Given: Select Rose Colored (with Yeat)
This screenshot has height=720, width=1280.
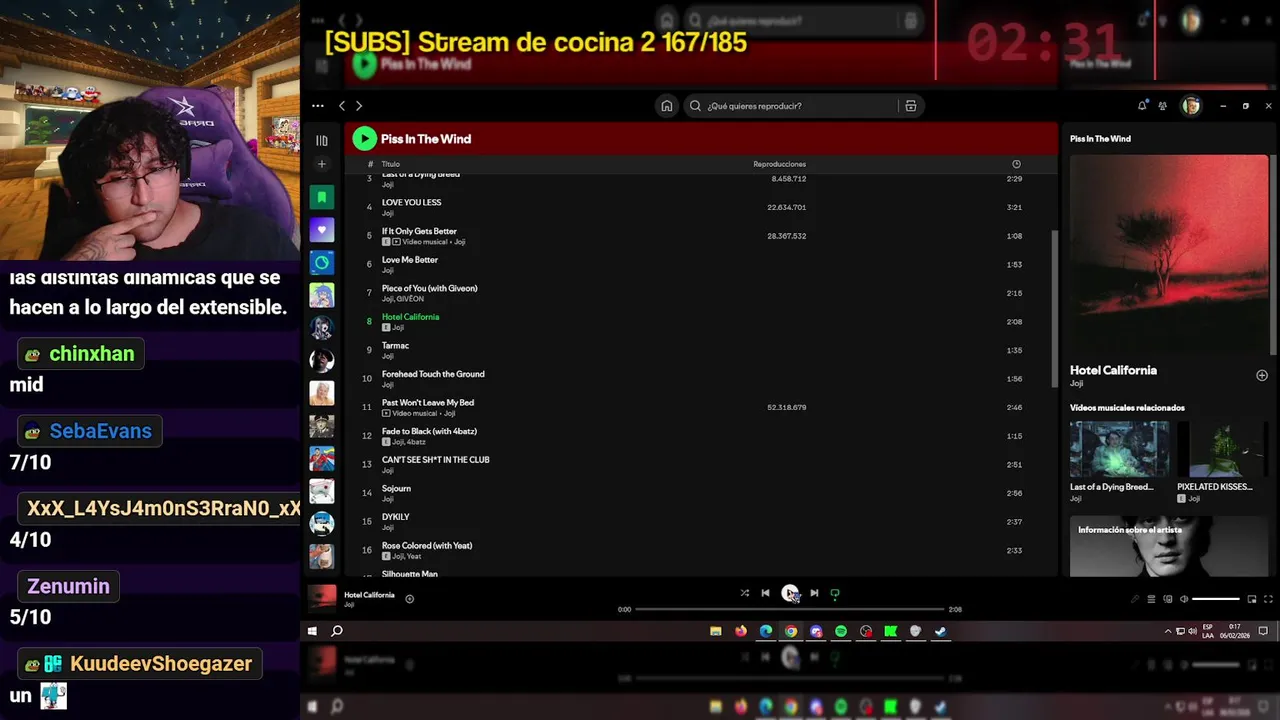Looking at the screenshot, I should point(700,550).
